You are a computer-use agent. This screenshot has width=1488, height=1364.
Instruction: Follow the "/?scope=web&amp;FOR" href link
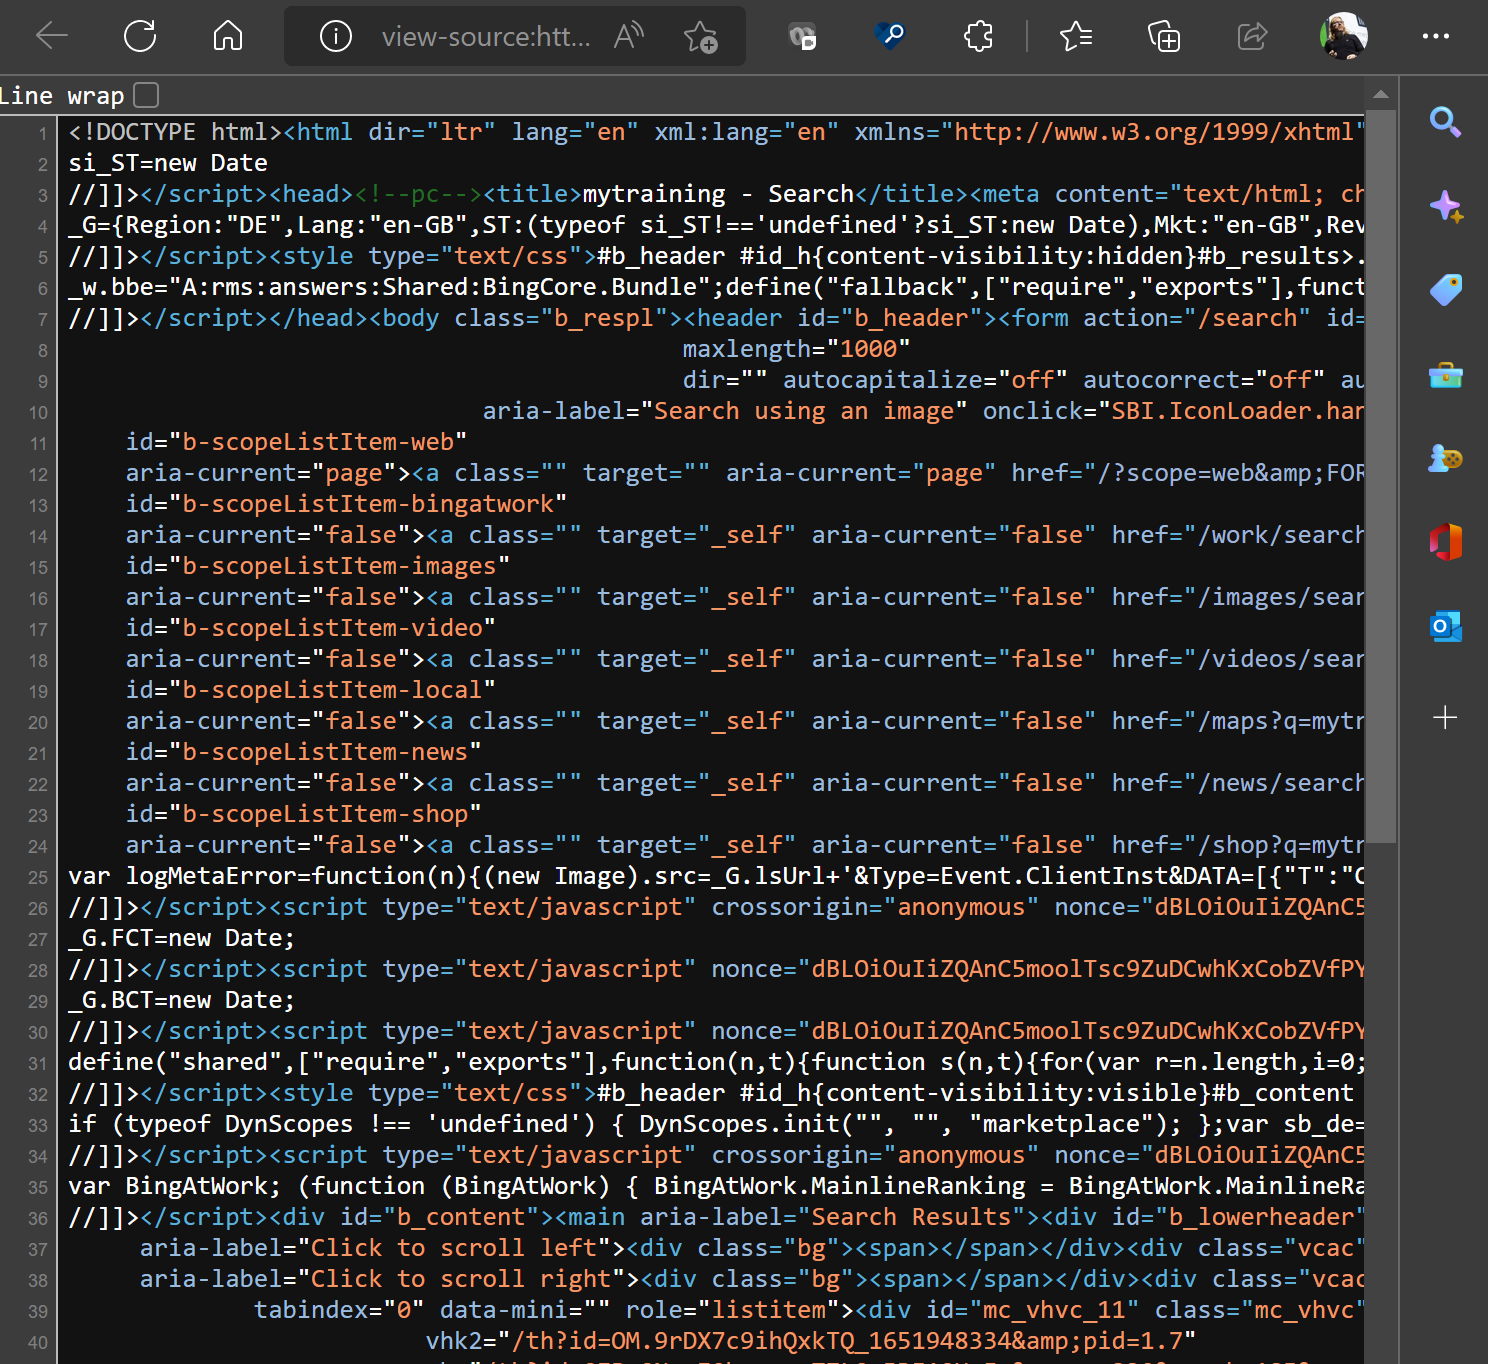(x=1231, y=473)
